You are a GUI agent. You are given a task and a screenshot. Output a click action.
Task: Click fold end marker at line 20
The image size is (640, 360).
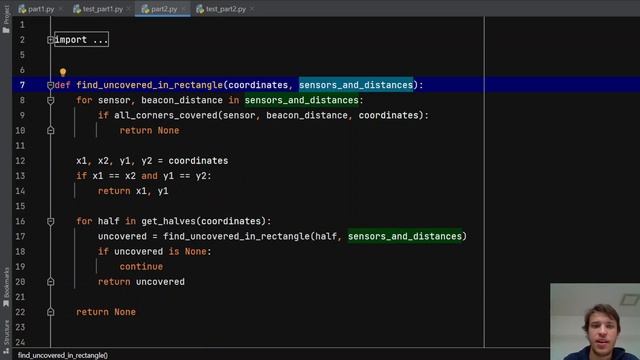pyautogui.click(x=50, y=282)
